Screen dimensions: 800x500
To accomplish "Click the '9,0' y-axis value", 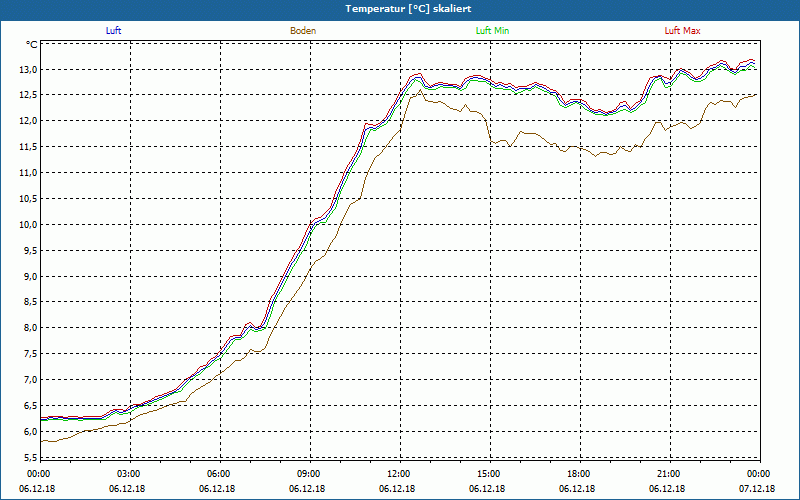I will pyautogui.click(x=30, y=277).
